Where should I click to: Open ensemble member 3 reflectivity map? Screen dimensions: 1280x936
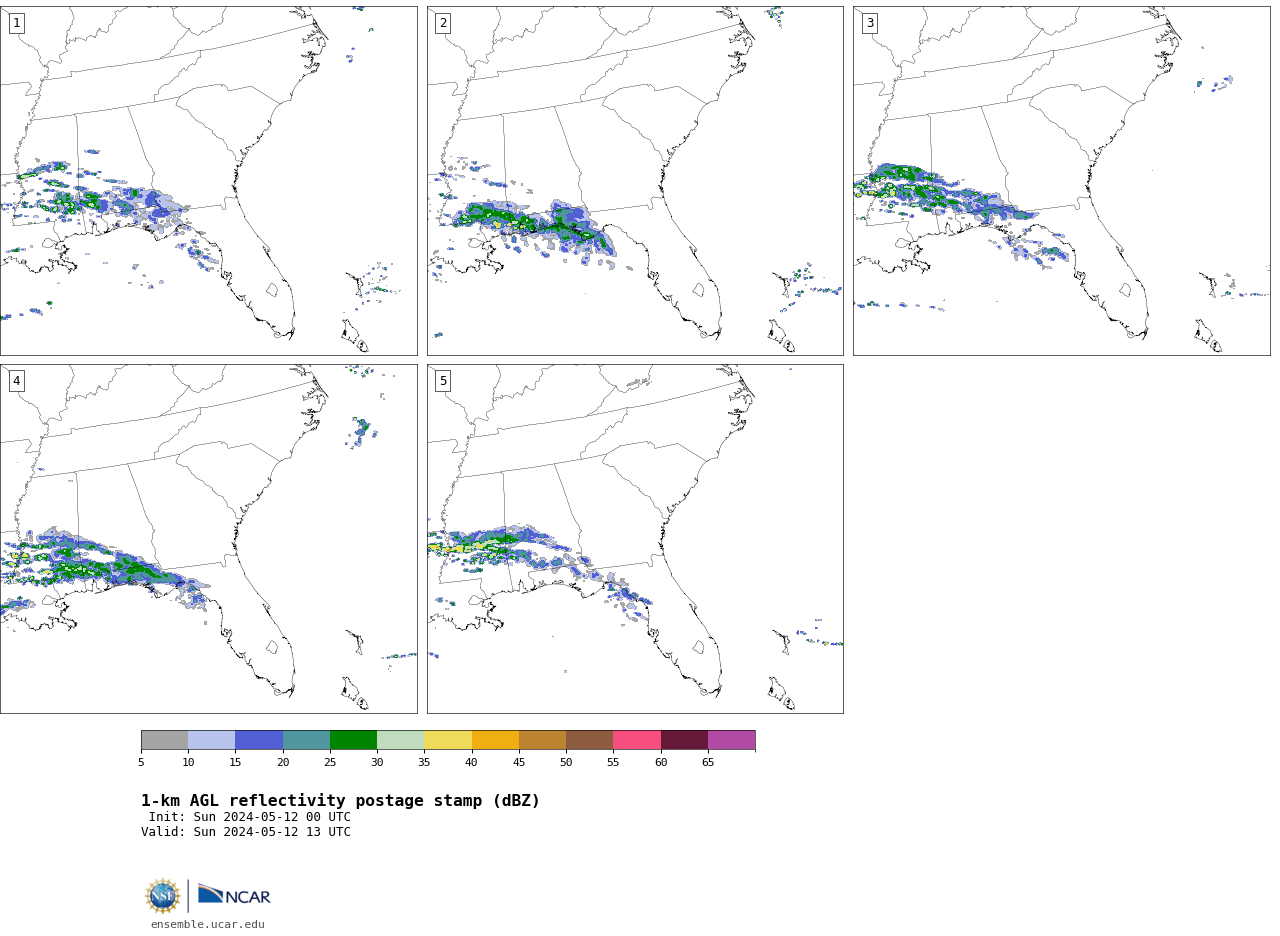coord(1062,181)
